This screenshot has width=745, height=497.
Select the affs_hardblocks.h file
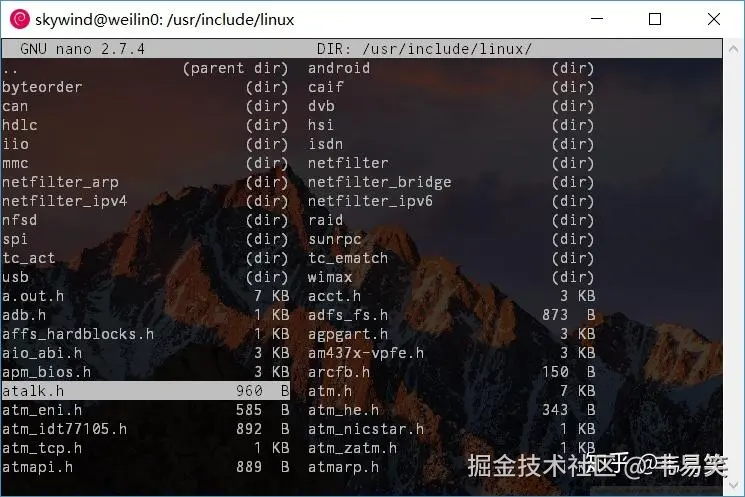pyautogui.click(x=145, y=334)
